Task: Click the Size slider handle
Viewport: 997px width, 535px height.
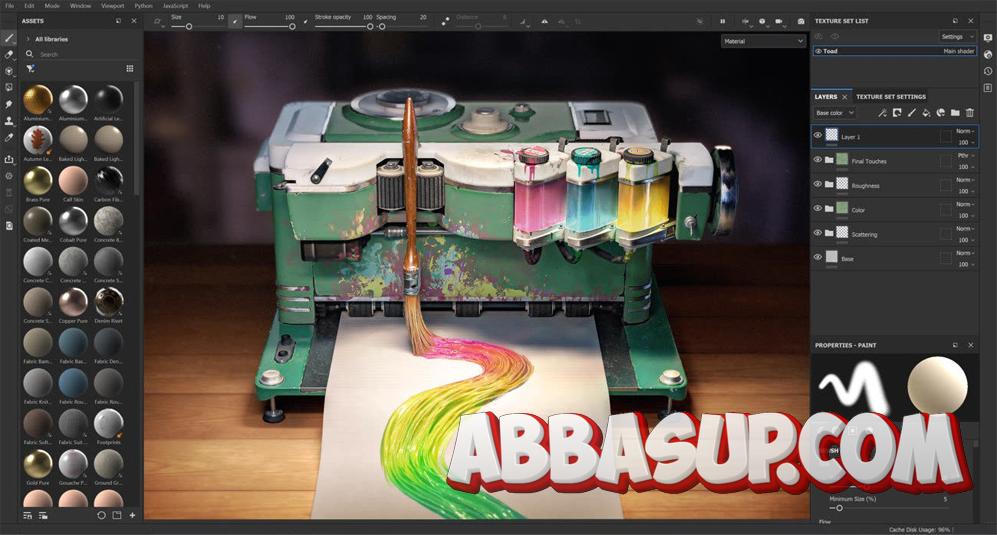Action: click(x=189, y=27)
